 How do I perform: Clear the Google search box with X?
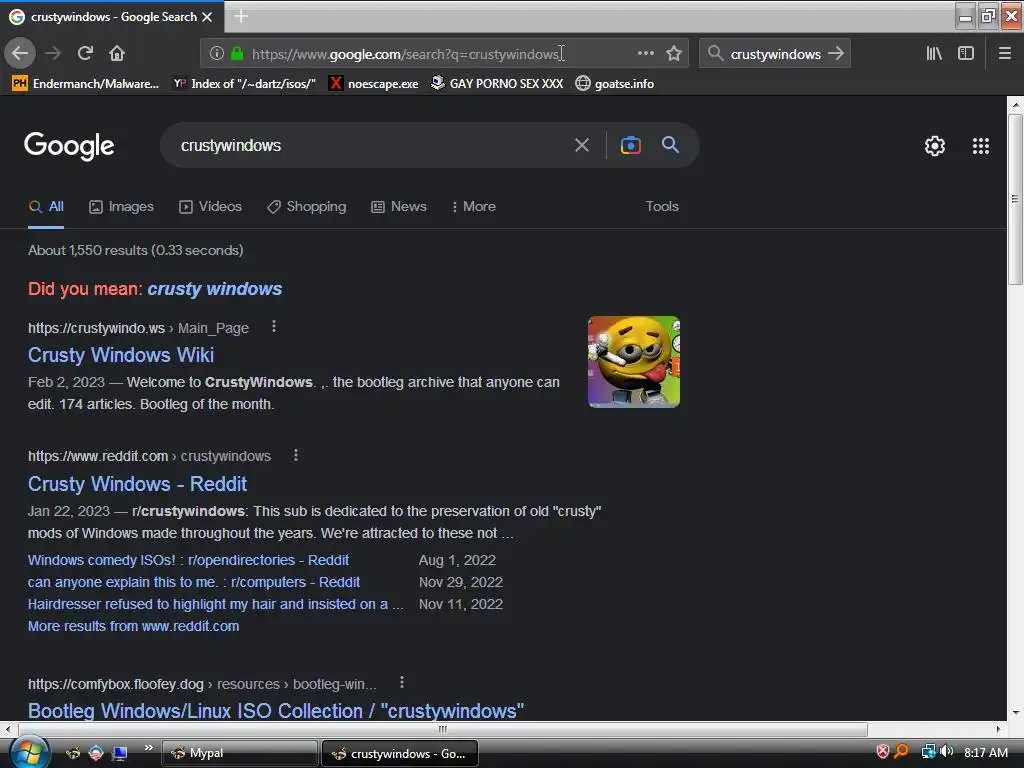[x=581, y=145]
